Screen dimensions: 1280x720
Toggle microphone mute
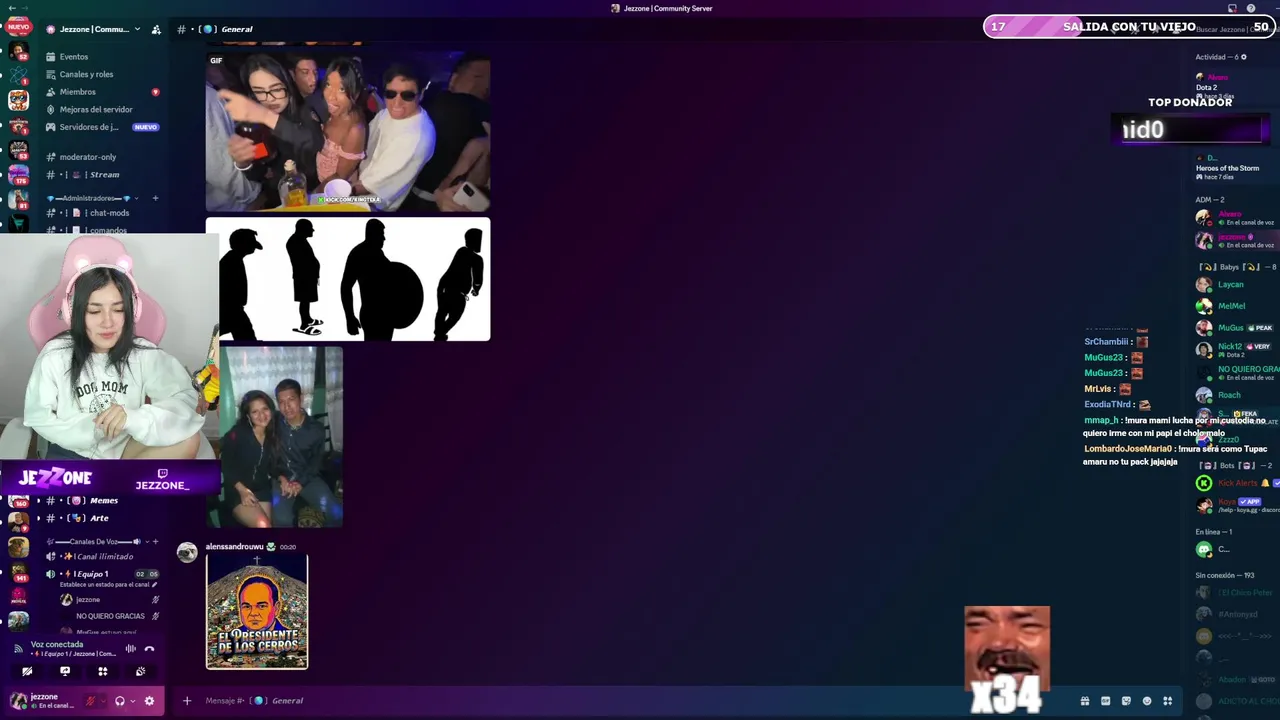coord(89,701)
